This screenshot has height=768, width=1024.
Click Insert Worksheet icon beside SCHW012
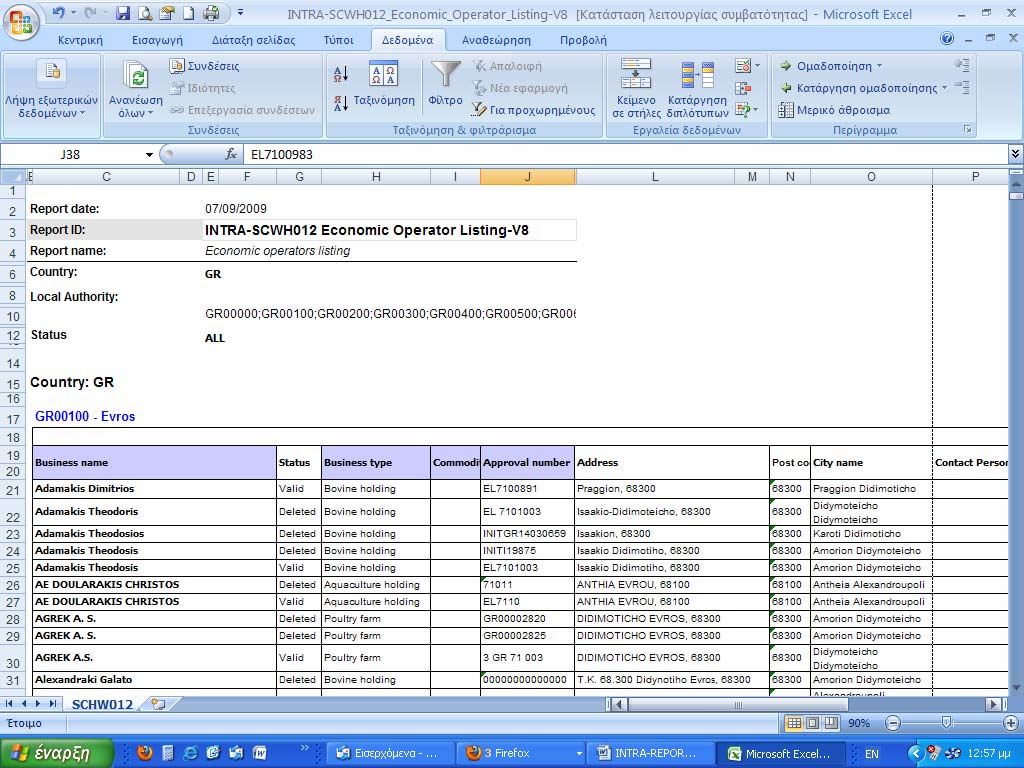coord(157,705)
